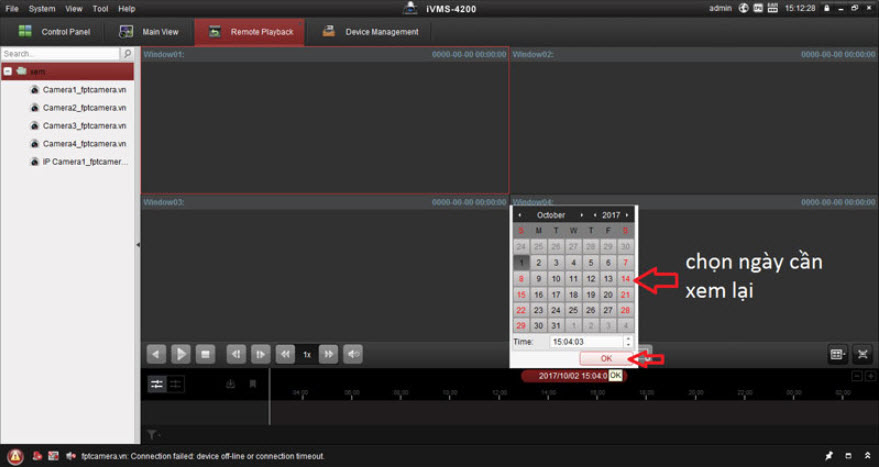
Task: Click OK to confirm the date
Action: (x=606, y=358)
